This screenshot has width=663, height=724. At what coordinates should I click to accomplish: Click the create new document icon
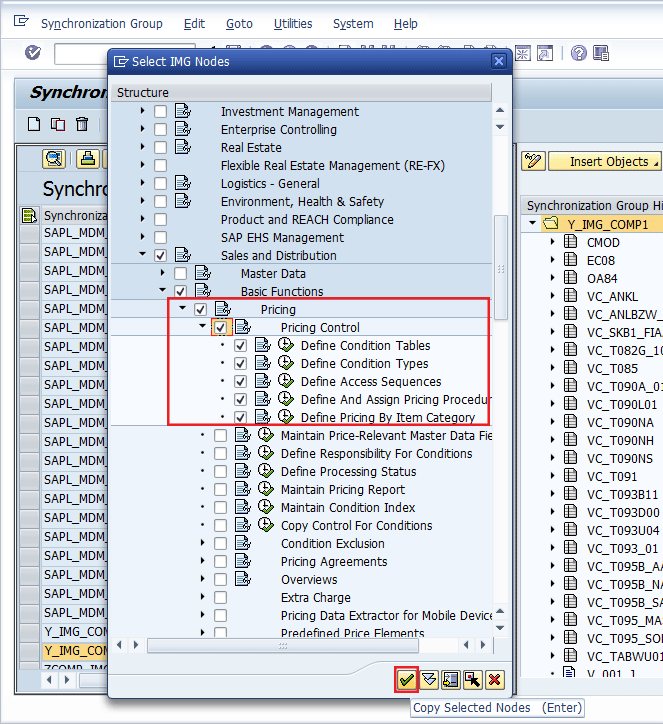(x=34, y=124)
